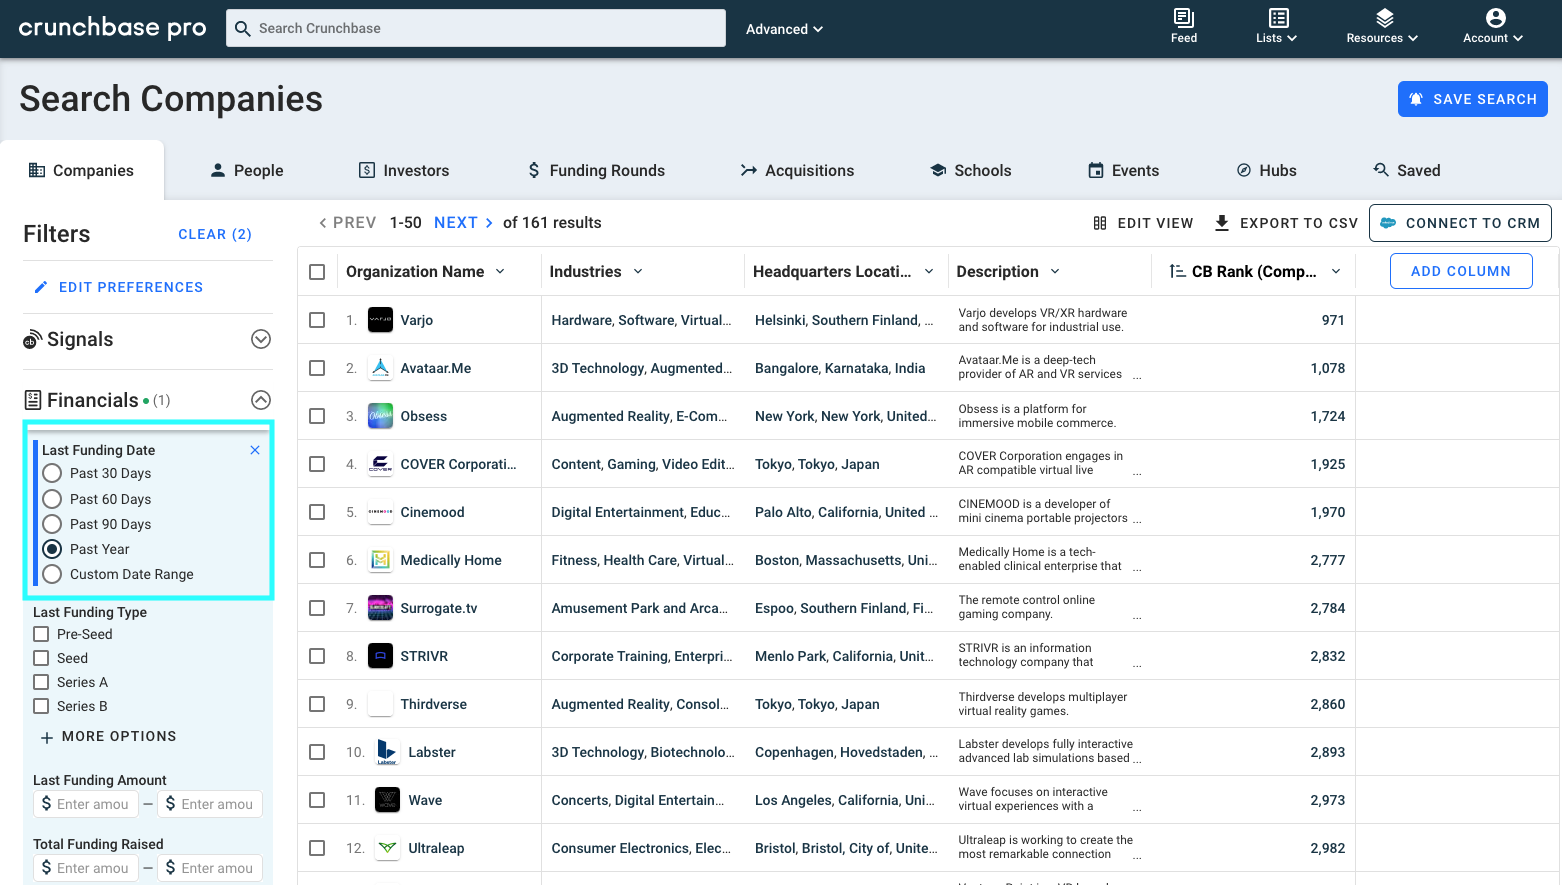Select the Thirdverse row checkbox

(x=317, y=704)
